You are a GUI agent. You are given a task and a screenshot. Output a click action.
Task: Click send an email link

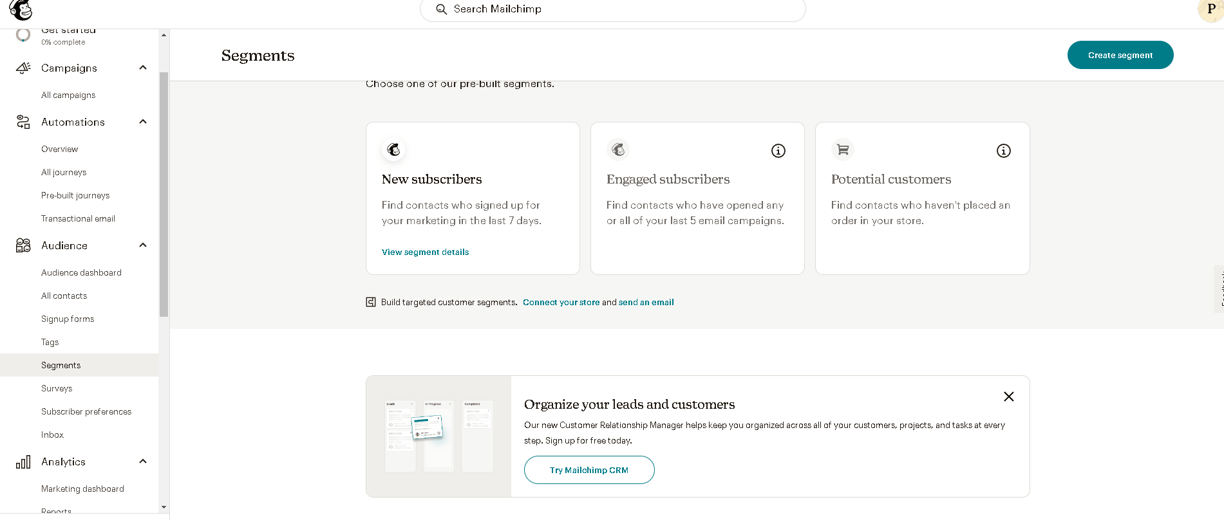point(646,302)
